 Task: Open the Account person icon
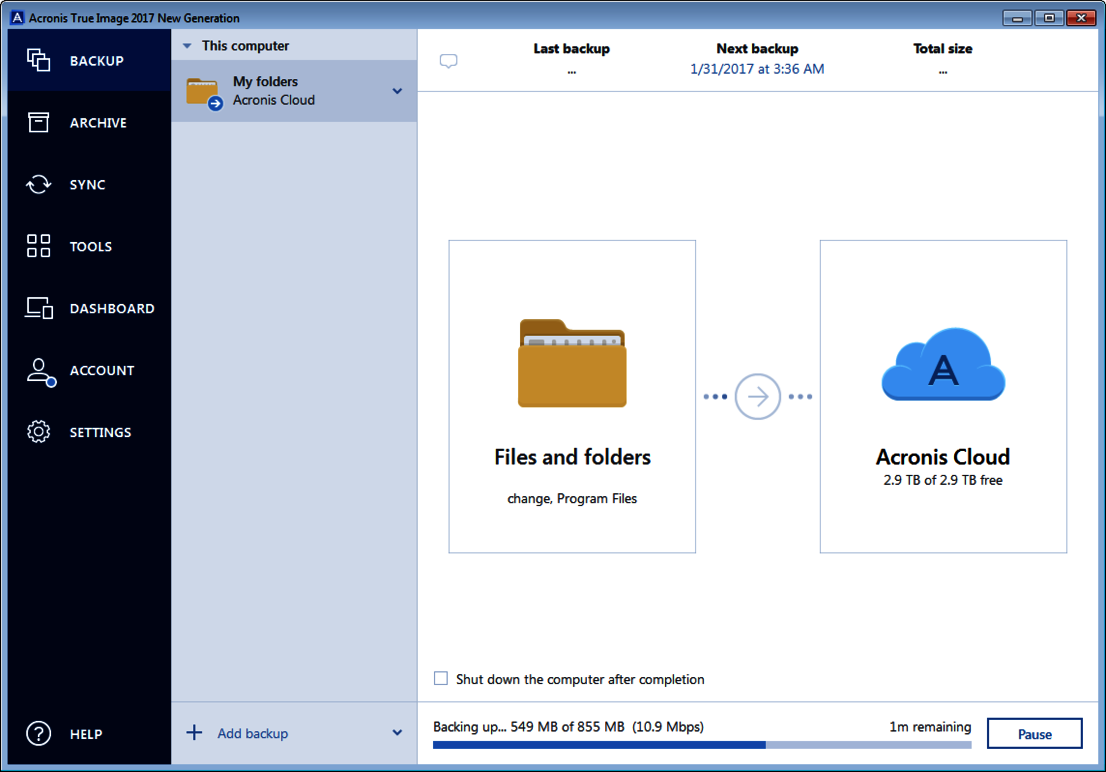[39, 371]
